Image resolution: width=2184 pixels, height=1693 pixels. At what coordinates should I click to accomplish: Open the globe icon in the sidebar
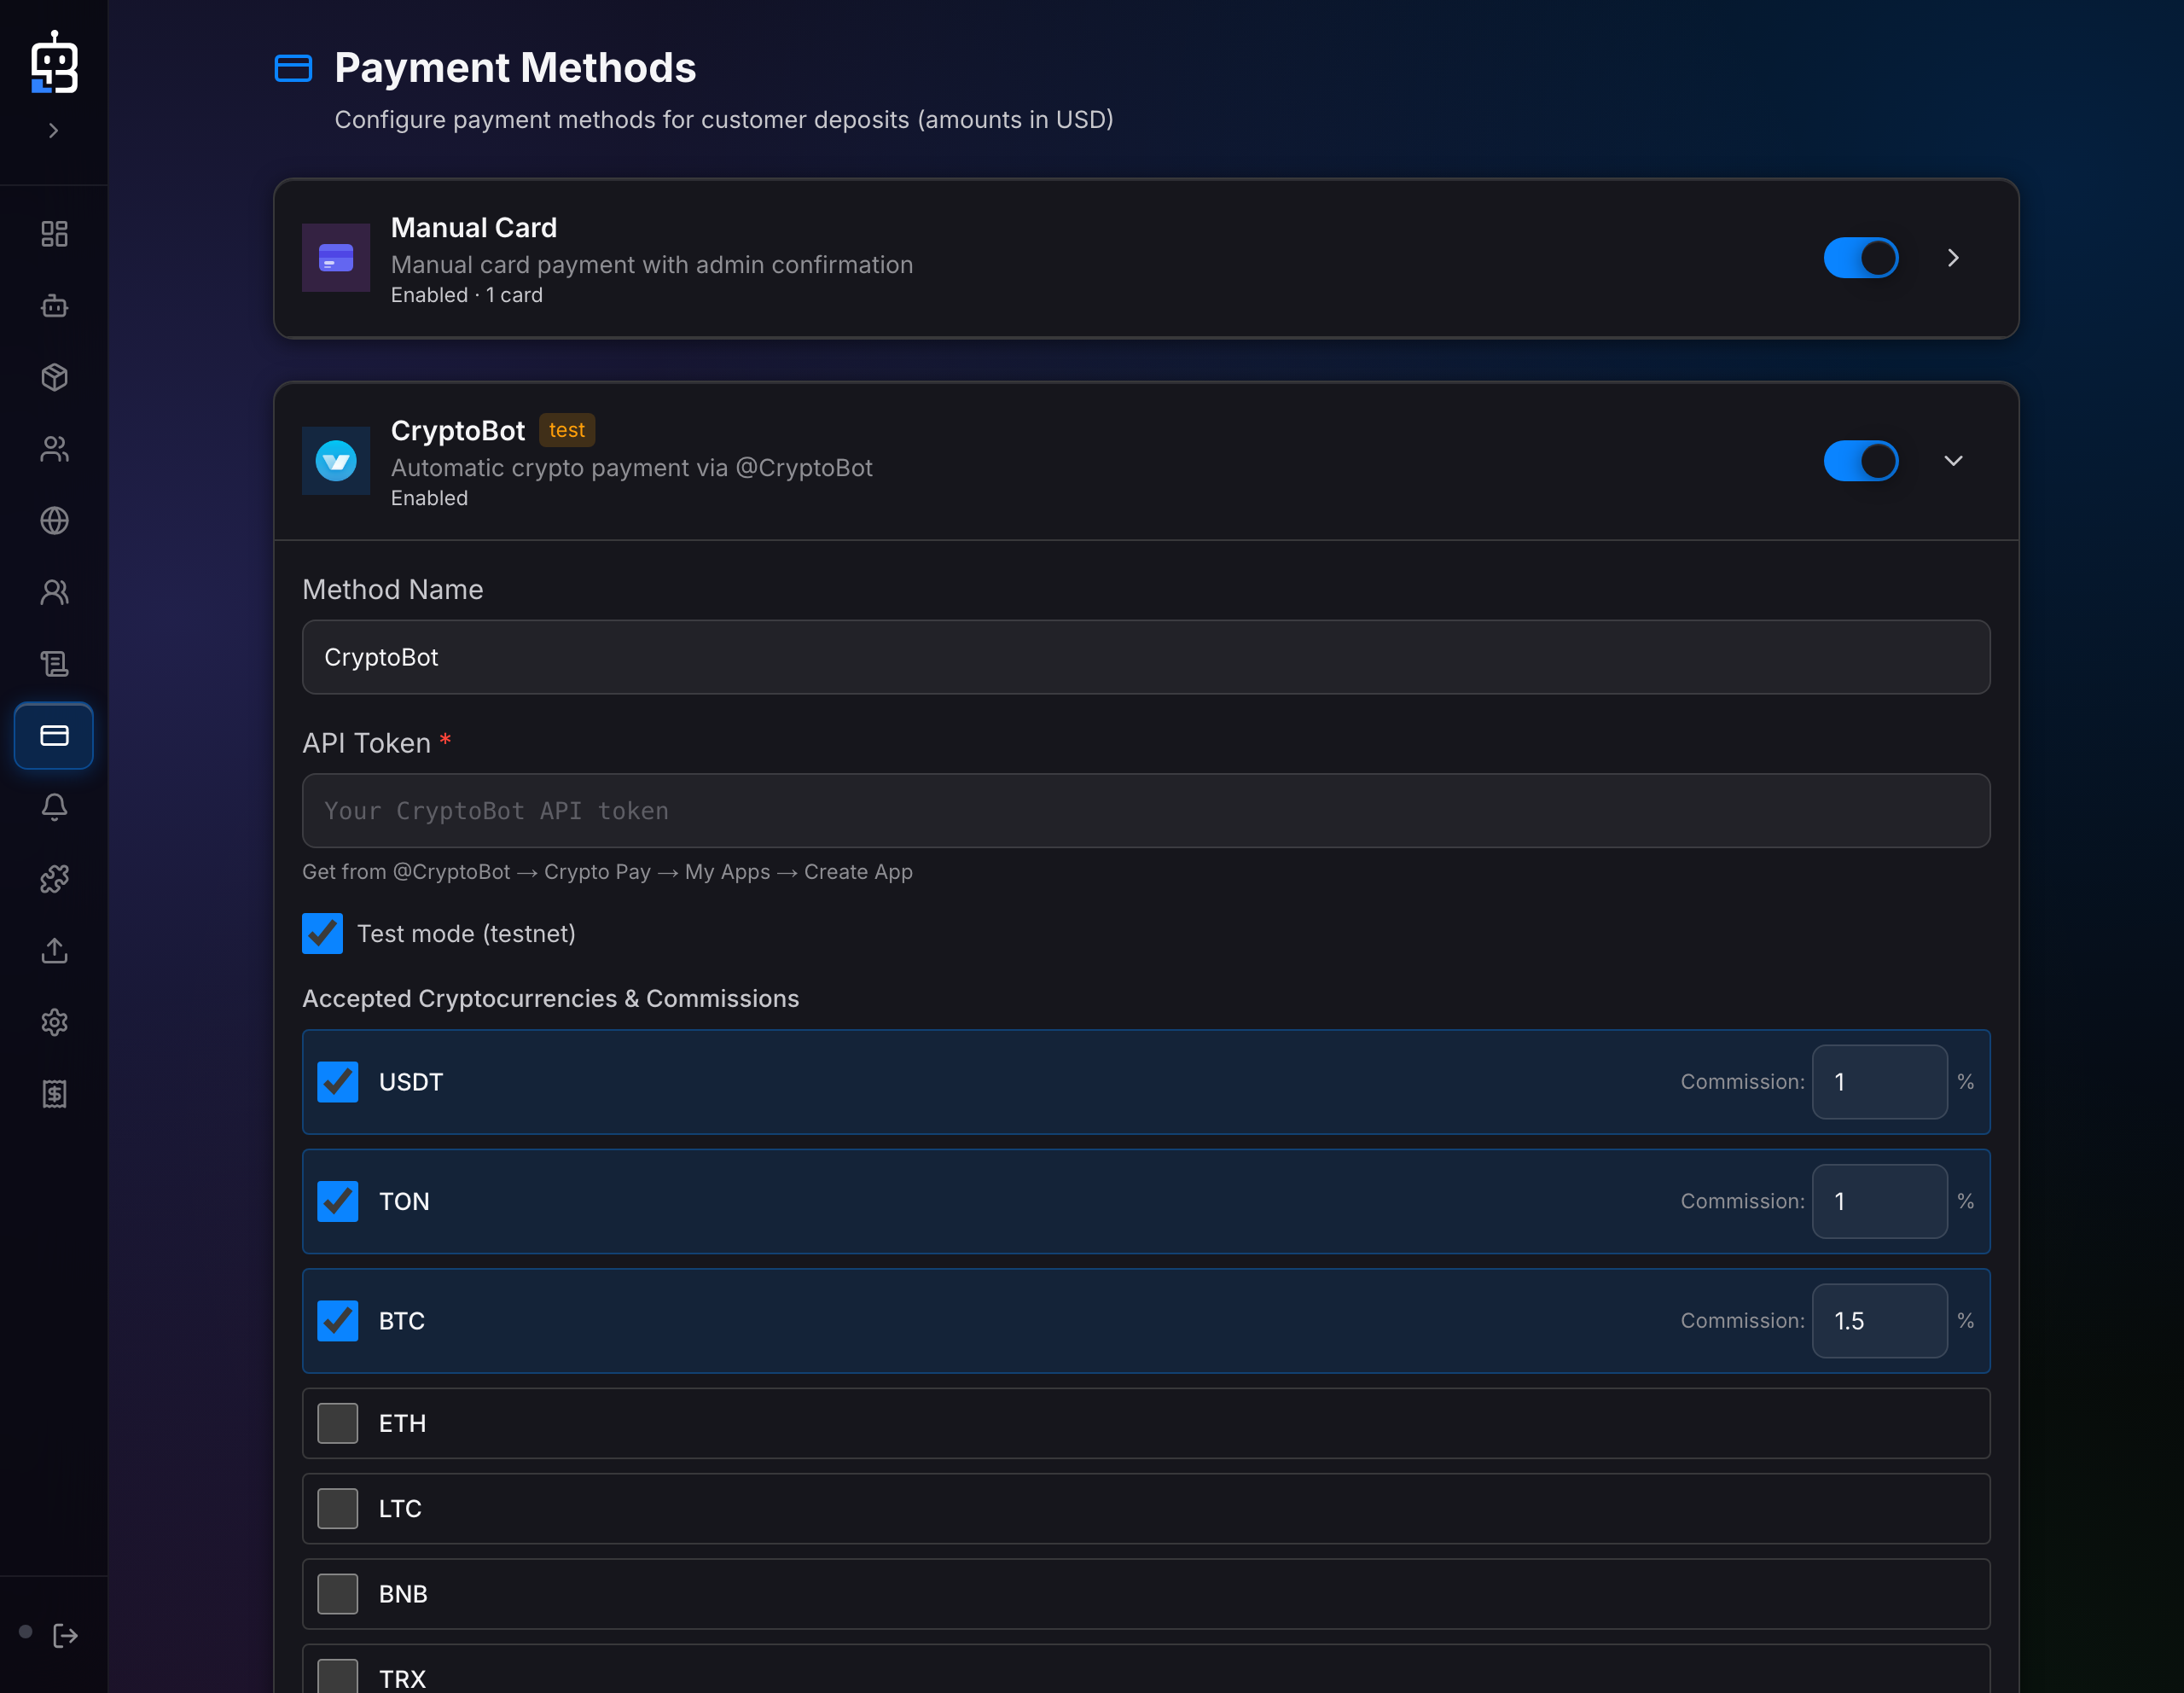(54, 520)
